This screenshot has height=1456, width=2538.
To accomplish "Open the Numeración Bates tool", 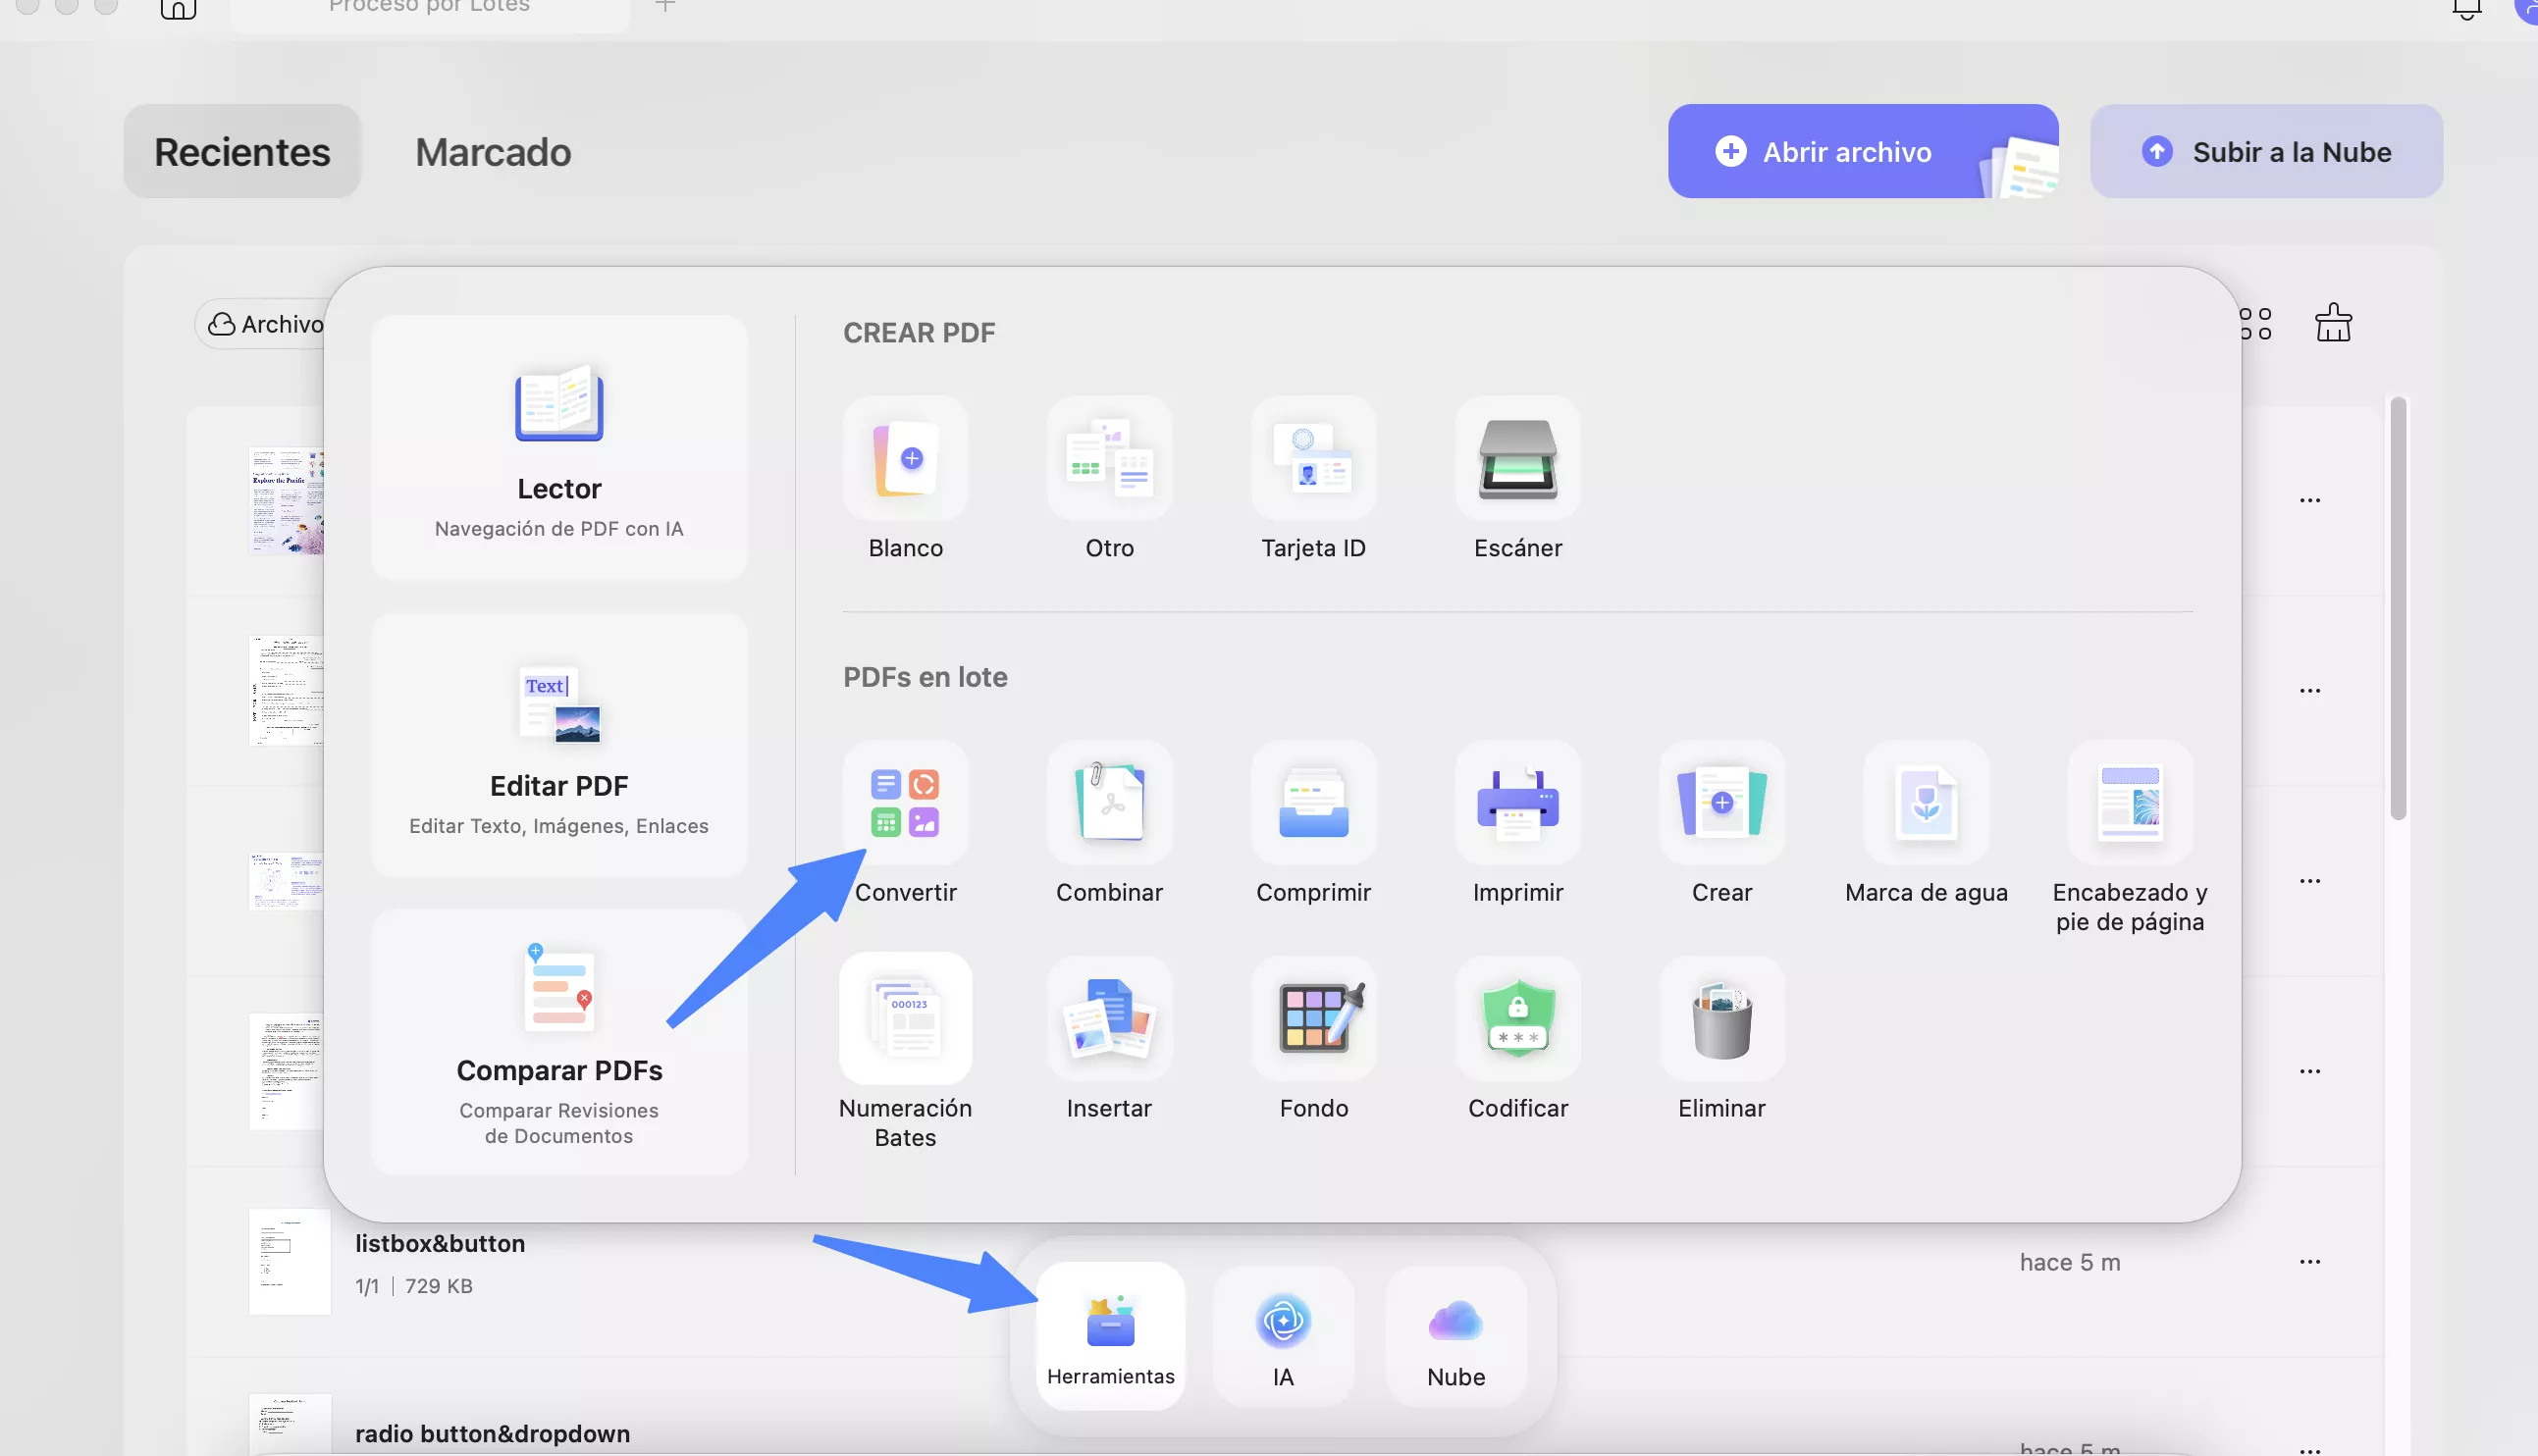I will click(905, 1020).
